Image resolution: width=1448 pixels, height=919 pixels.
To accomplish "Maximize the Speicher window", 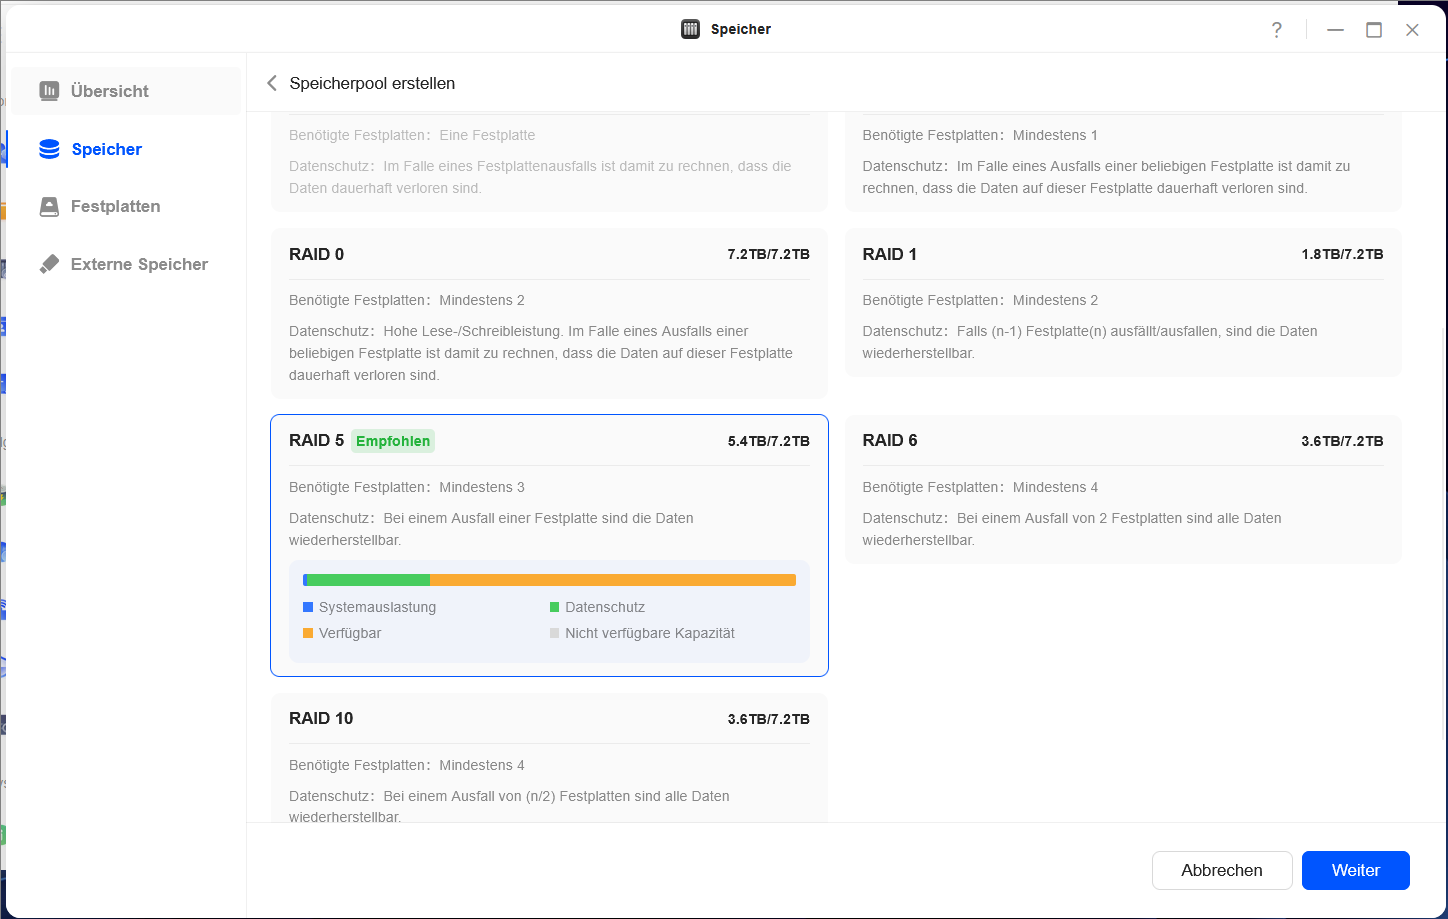I will (x=1374, y=30).
